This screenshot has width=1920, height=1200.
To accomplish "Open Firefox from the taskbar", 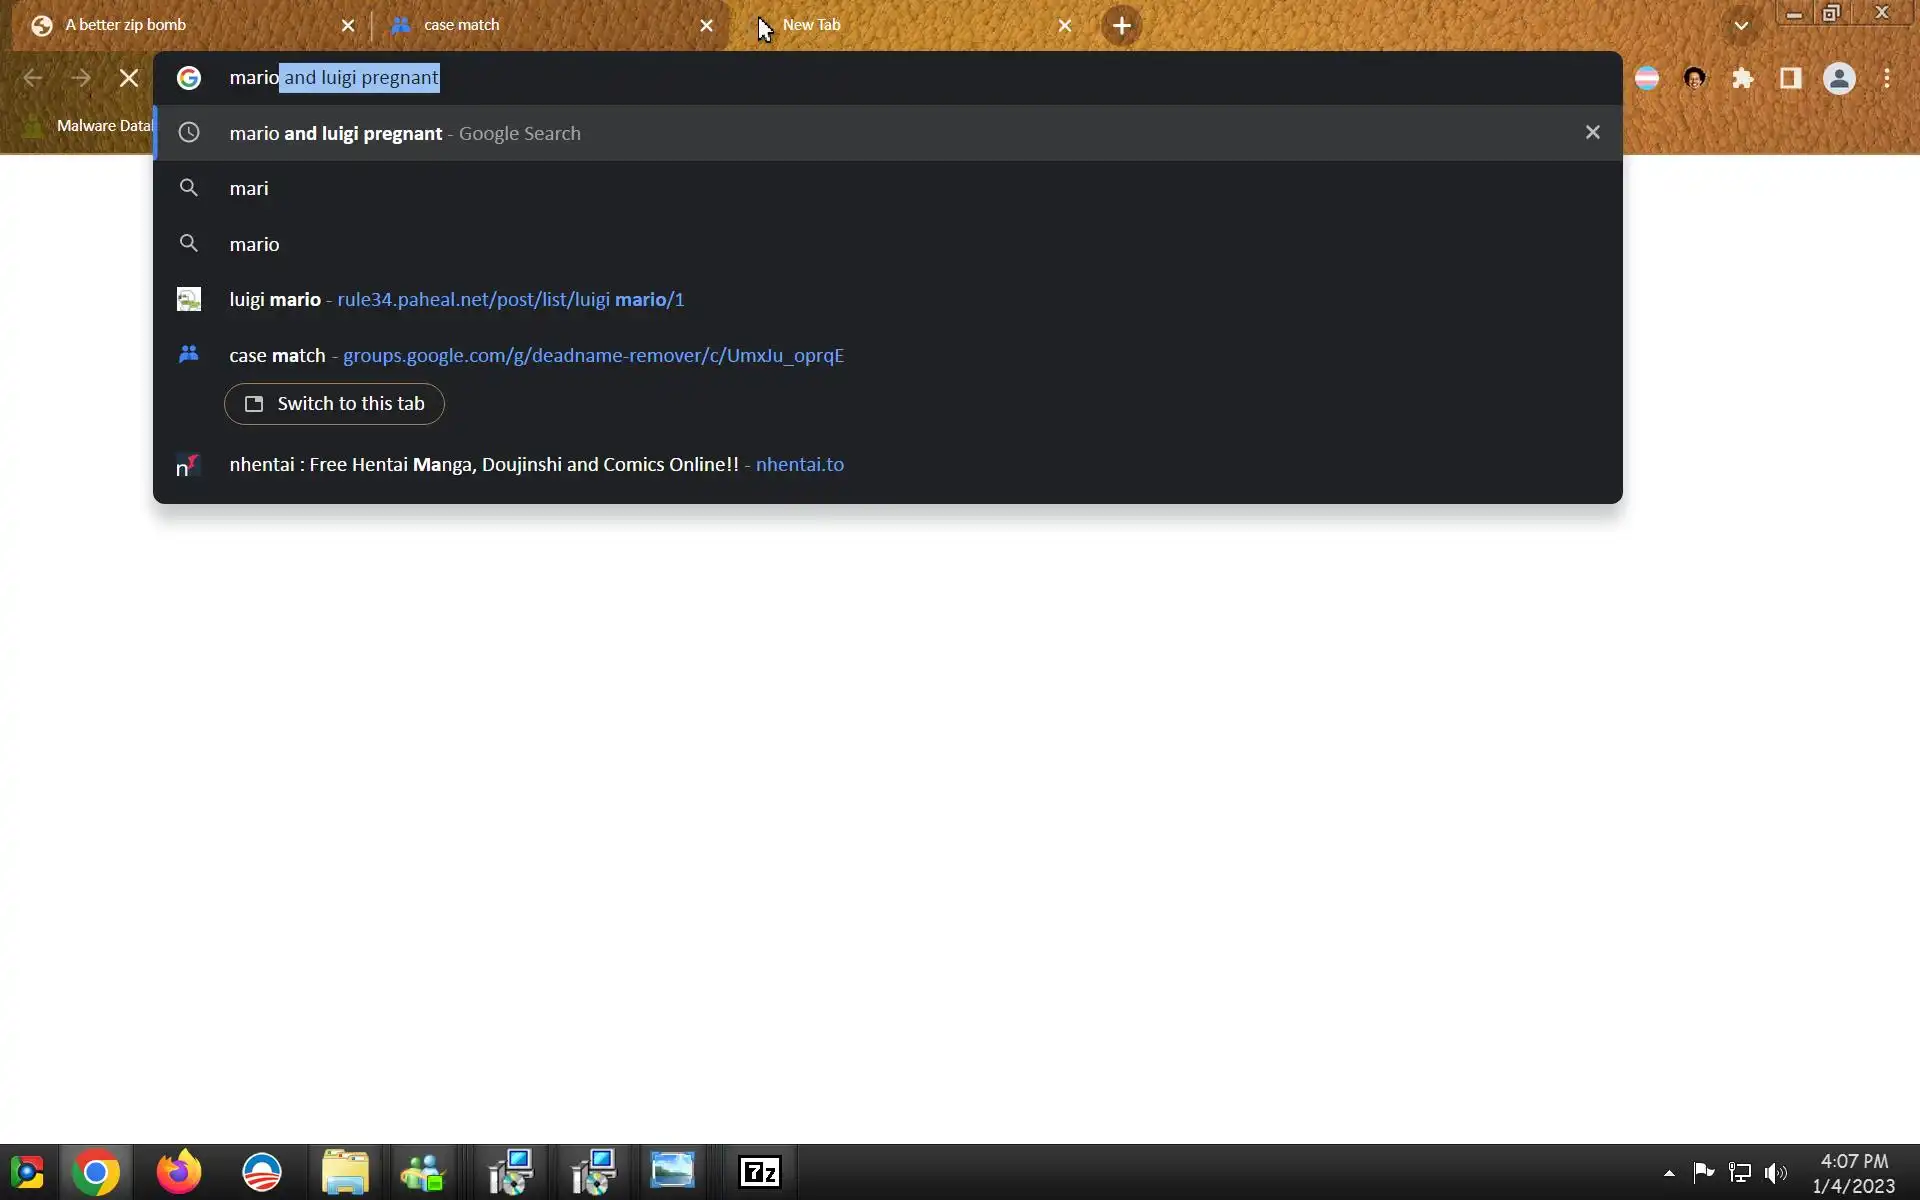I will [179, 1171].
